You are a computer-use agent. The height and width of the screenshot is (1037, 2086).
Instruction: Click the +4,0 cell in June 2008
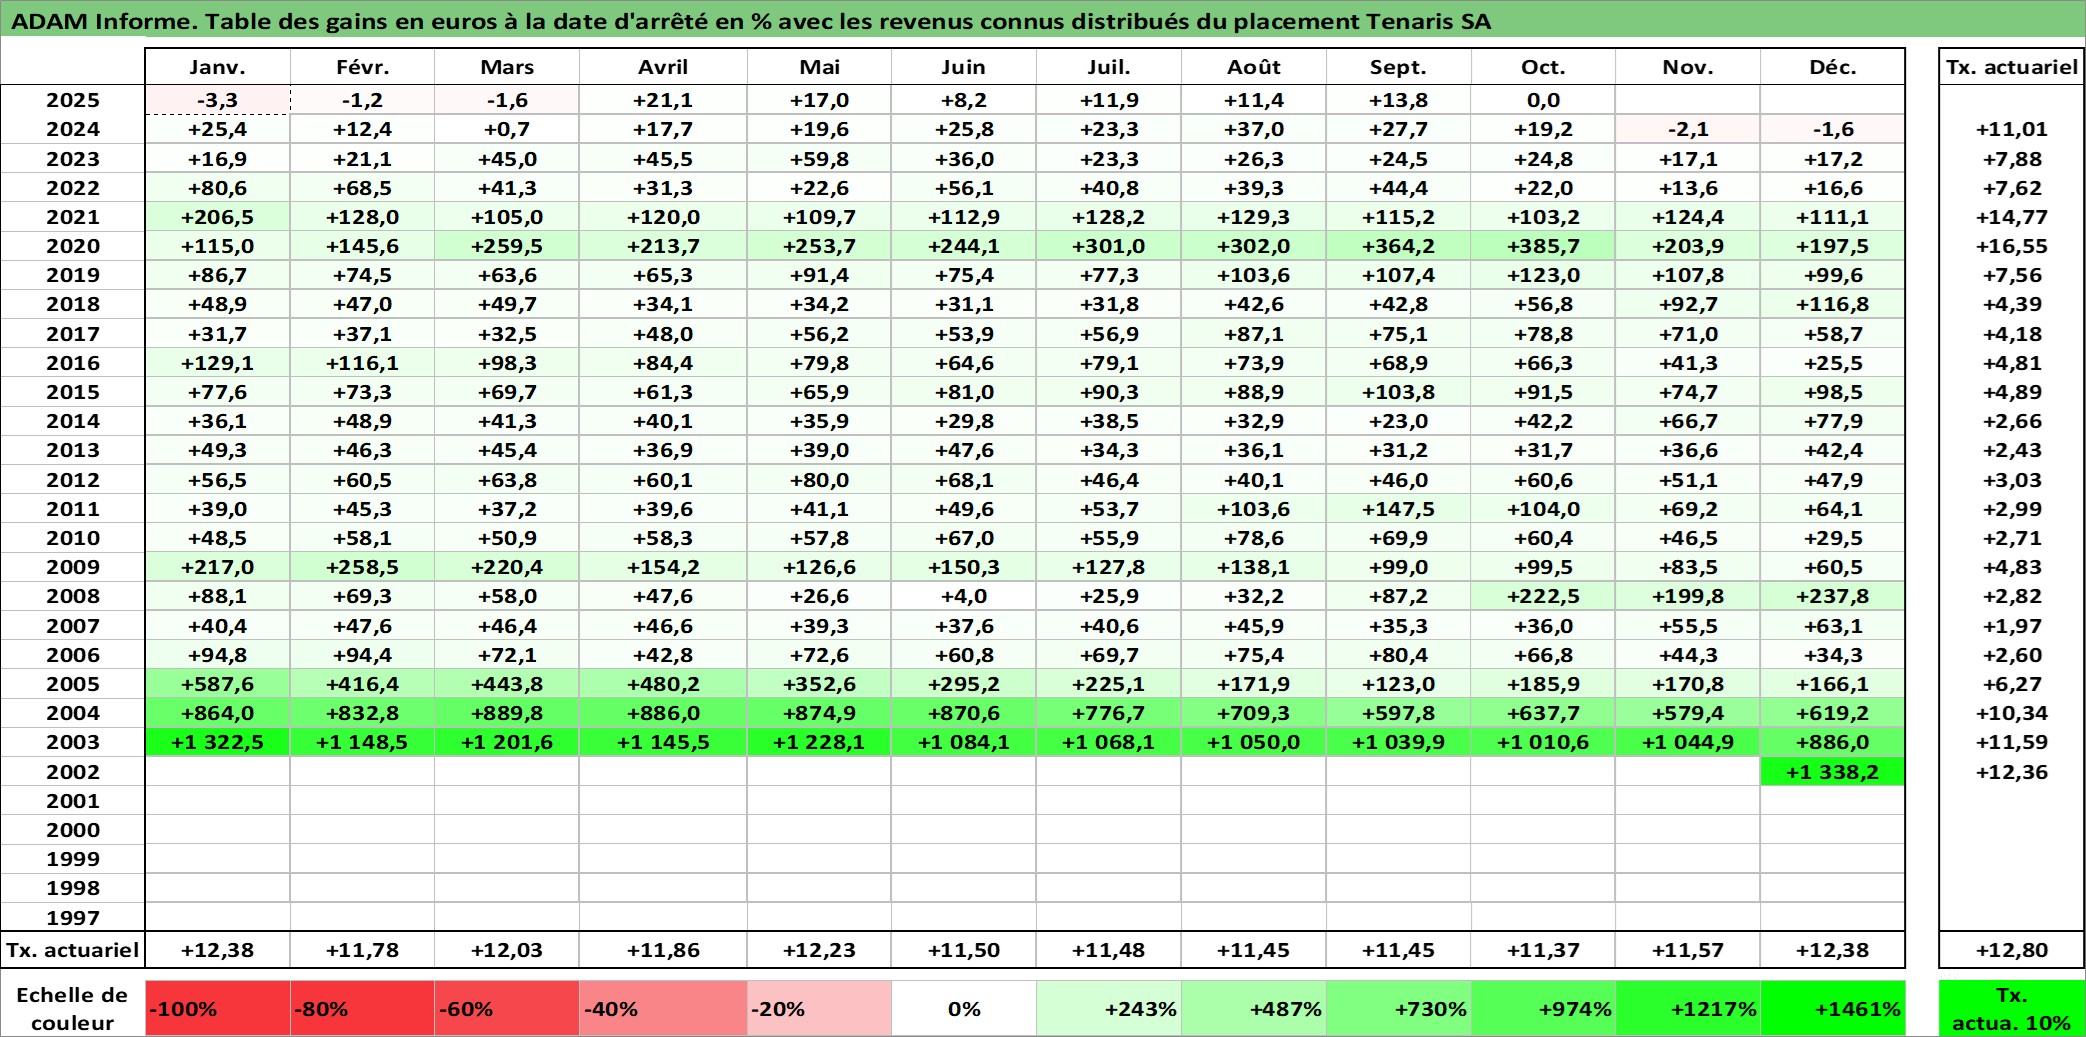click(963, 596)
